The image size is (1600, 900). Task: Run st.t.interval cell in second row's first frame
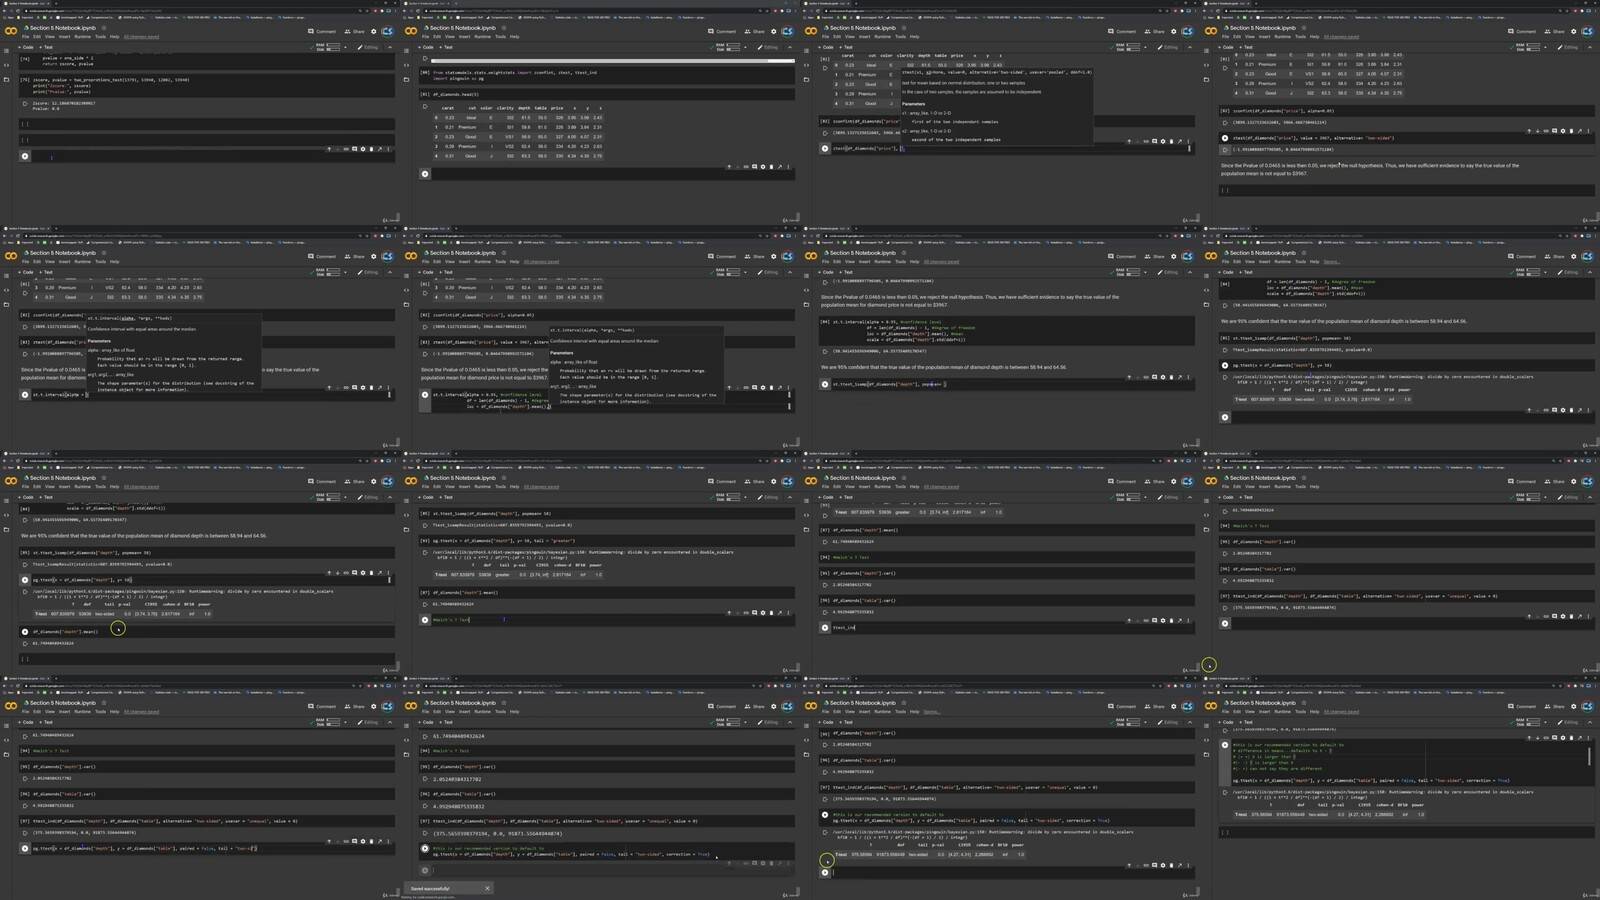(25, 395)
